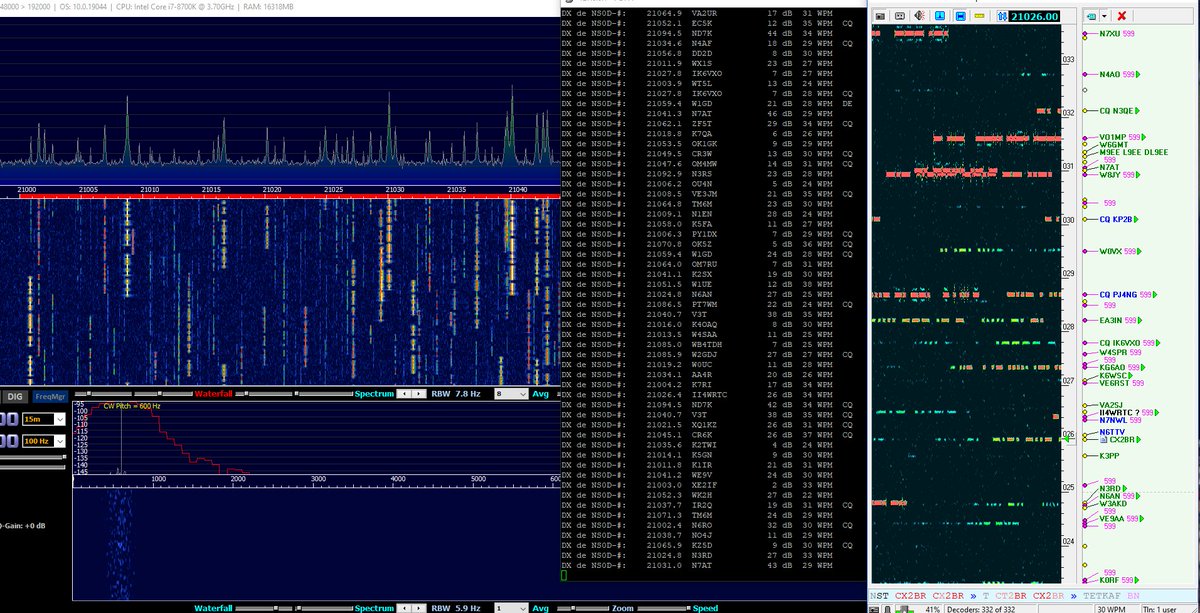1200x613 pixels.
Task: Select the VO1MP spot in the band map
Action: click(x=1113, y=137)
